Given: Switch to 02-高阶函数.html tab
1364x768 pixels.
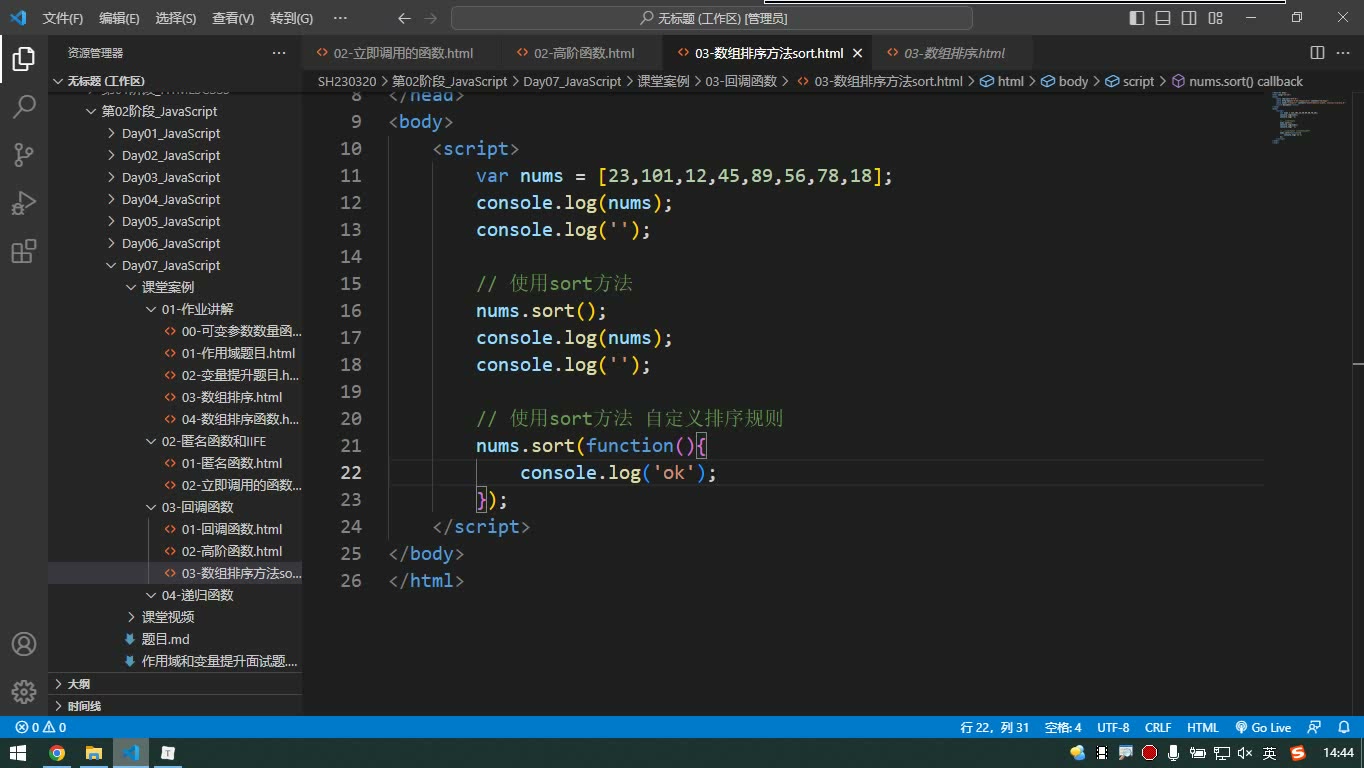Looking at the screenshot, I should [x=584, y=53].
